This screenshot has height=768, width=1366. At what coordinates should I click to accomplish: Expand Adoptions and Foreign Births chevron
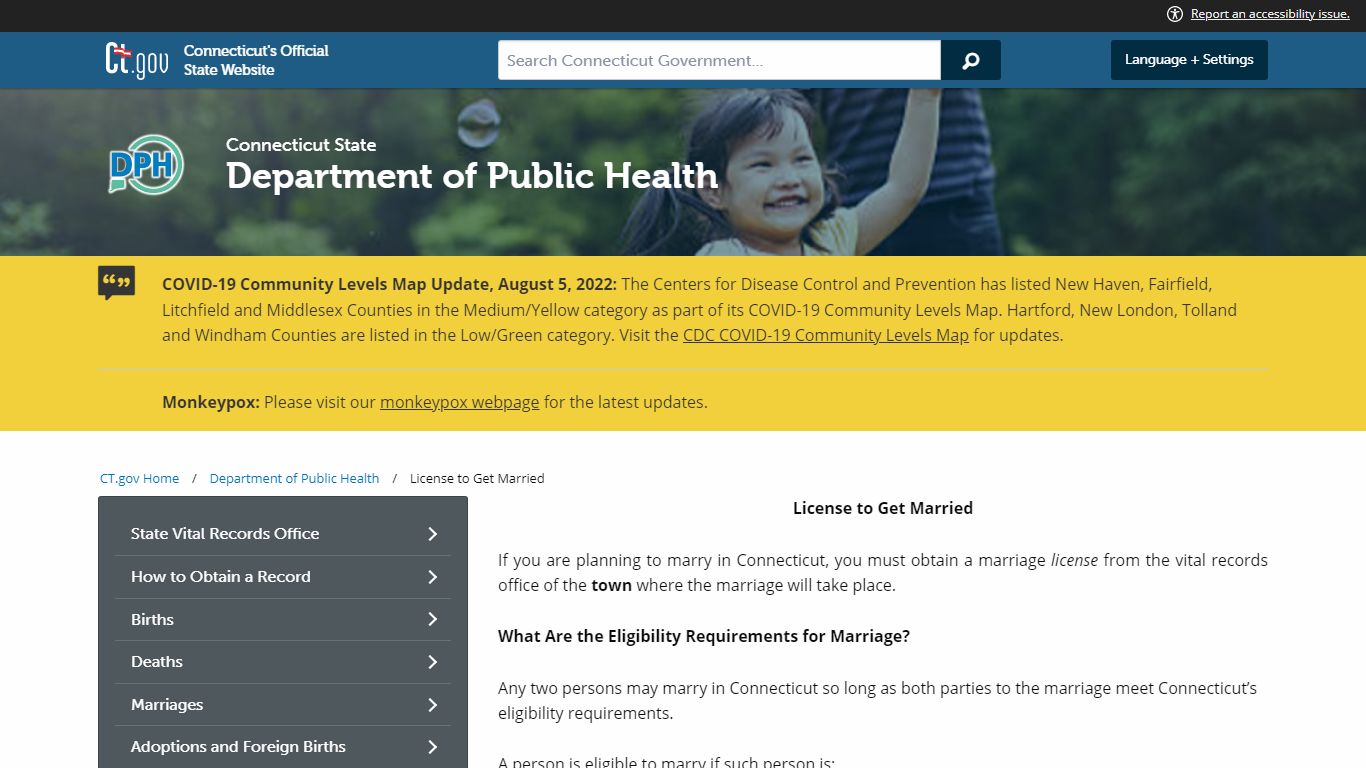(x=433, y=747)
